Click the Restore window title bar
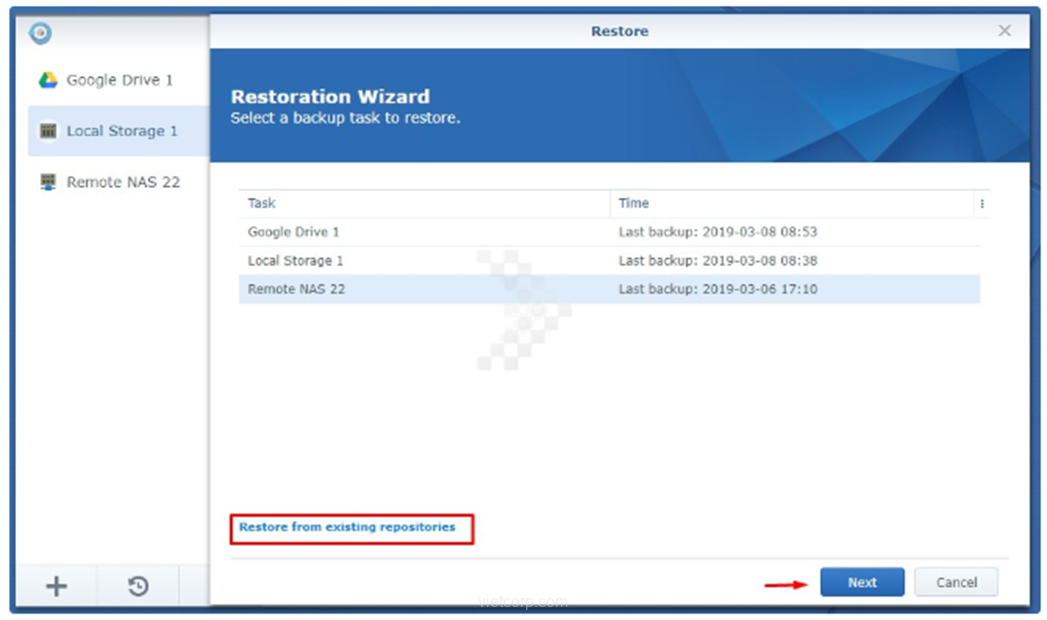 619,31
